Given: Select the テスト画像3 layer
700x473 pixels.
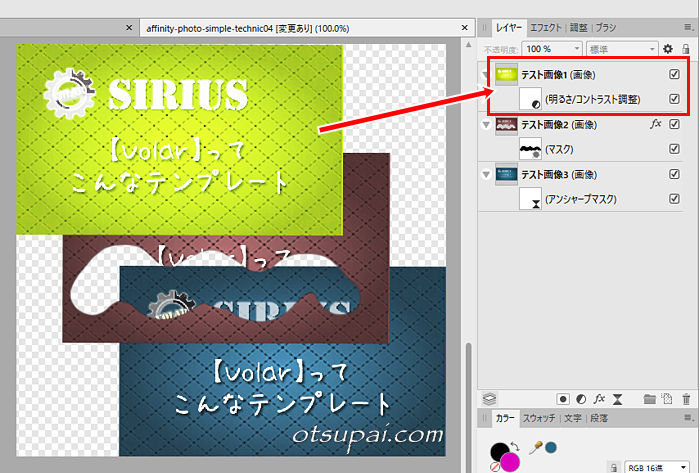Looking at the screenshot, I should 572,174.
